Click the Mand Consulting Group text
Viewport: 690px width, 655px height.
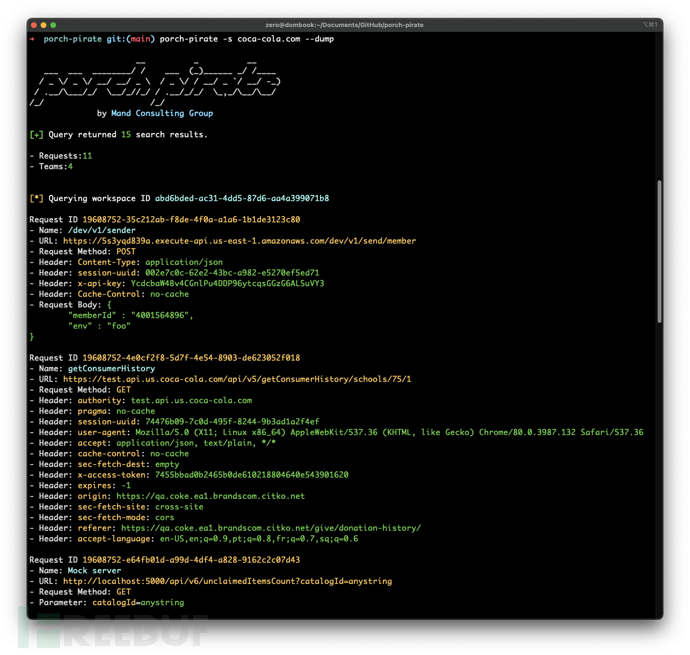coord(161,114)
